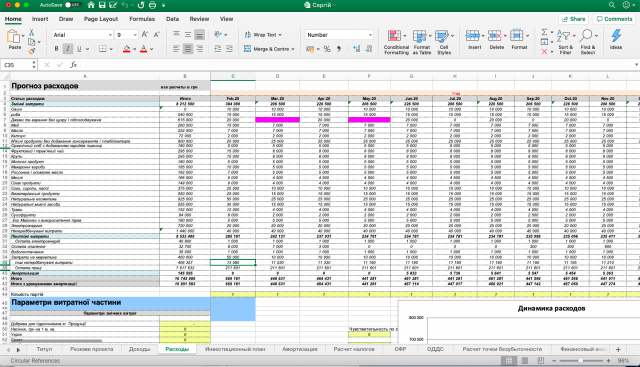Image resolution: width=640 pixels, height=367 pixels.
Task: Click Wrap Text button
Action: 263,35
